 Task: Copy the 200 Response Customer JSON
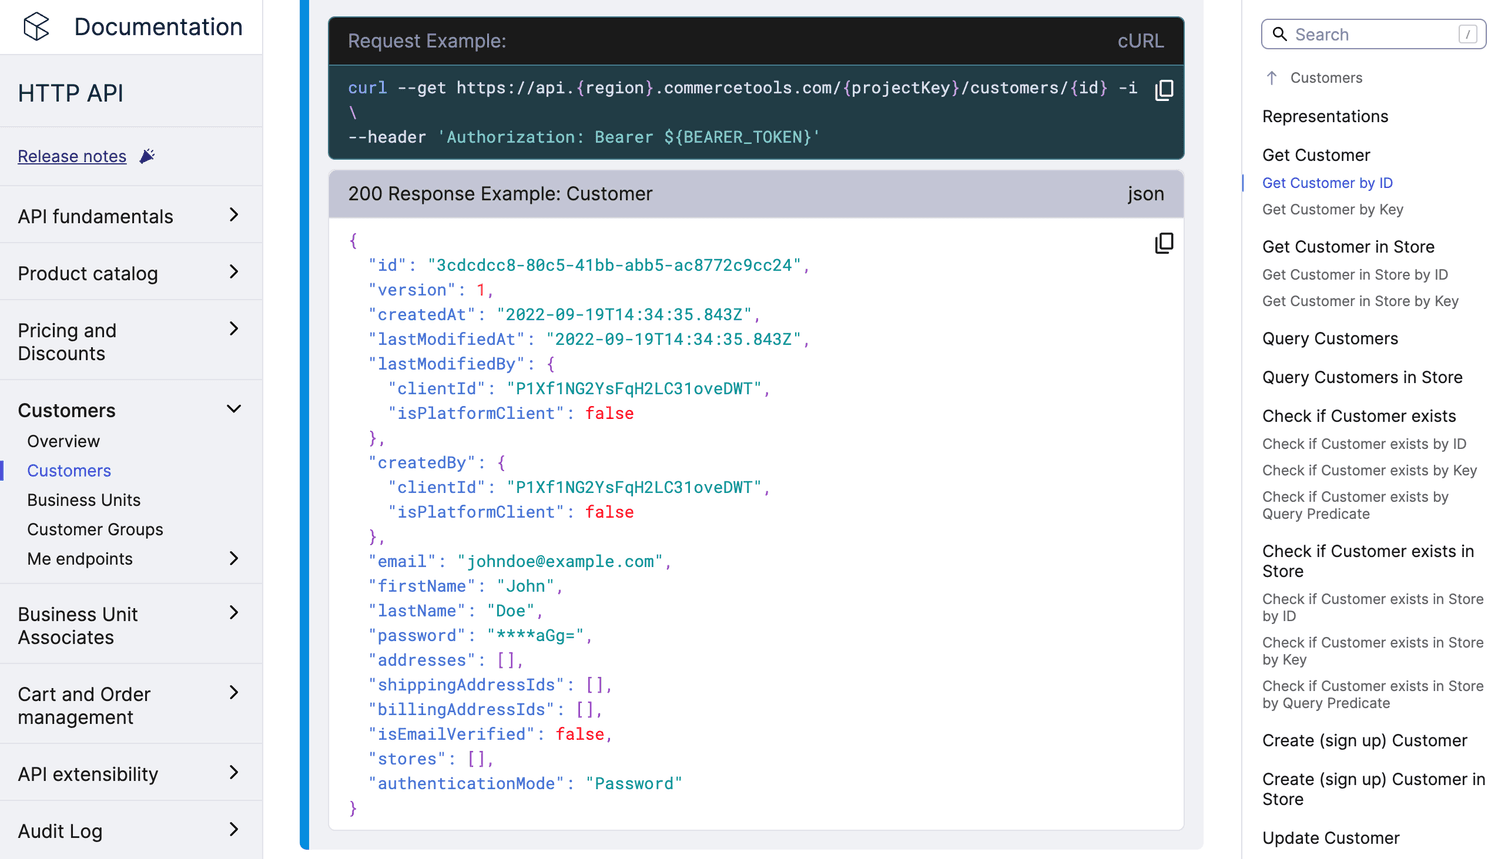click(x=1163, y=242)
